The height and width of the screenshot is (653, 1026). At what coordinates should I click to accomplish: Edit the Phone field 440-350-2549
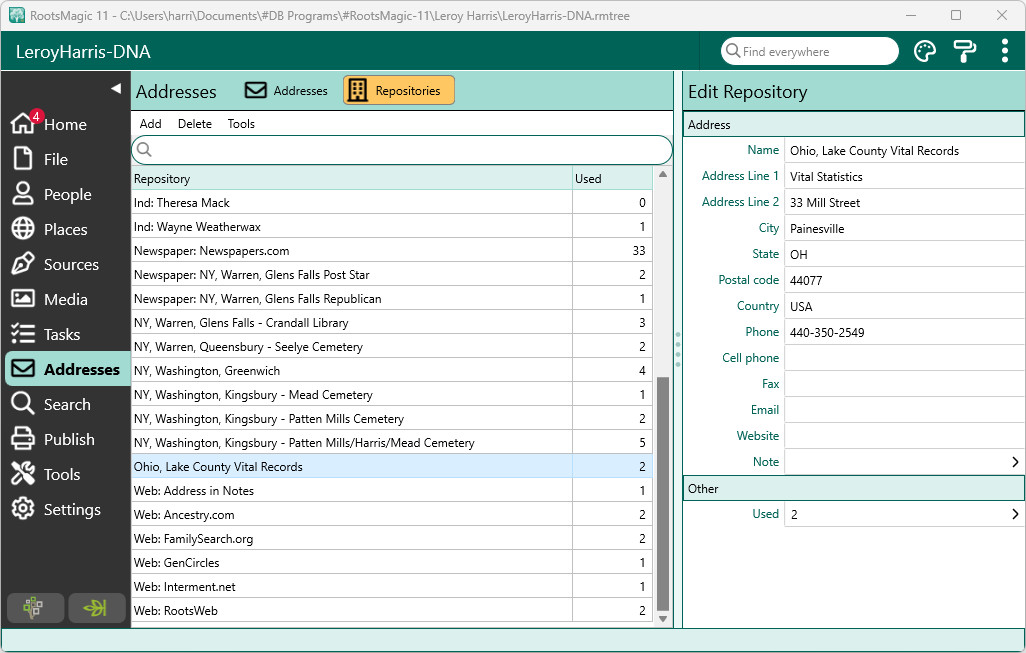(904, 332)
